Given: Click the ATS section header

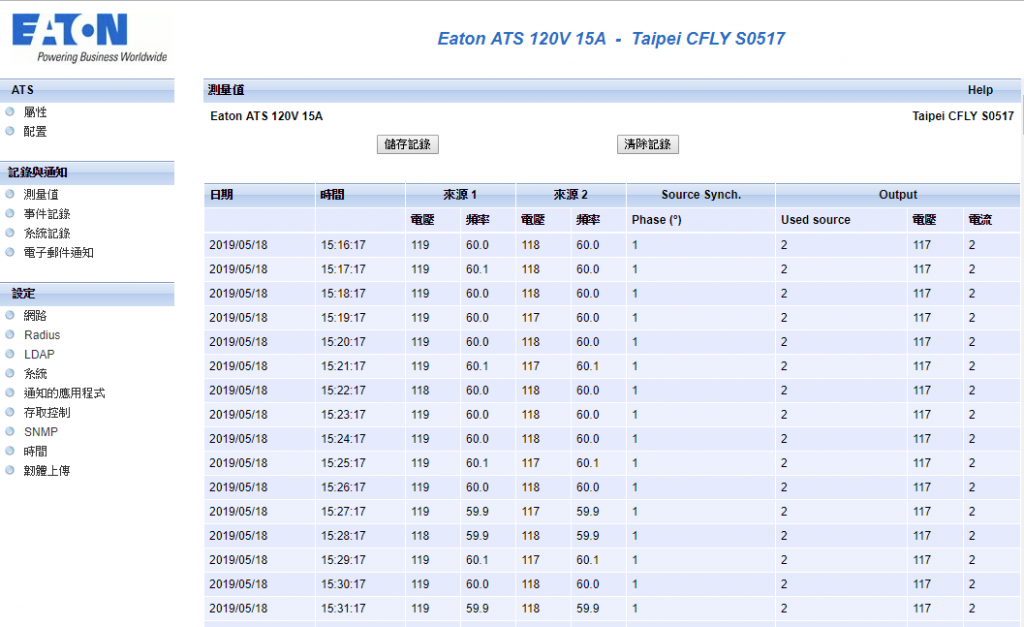Looking at the screenshot, I should click(x=88, y=90).
